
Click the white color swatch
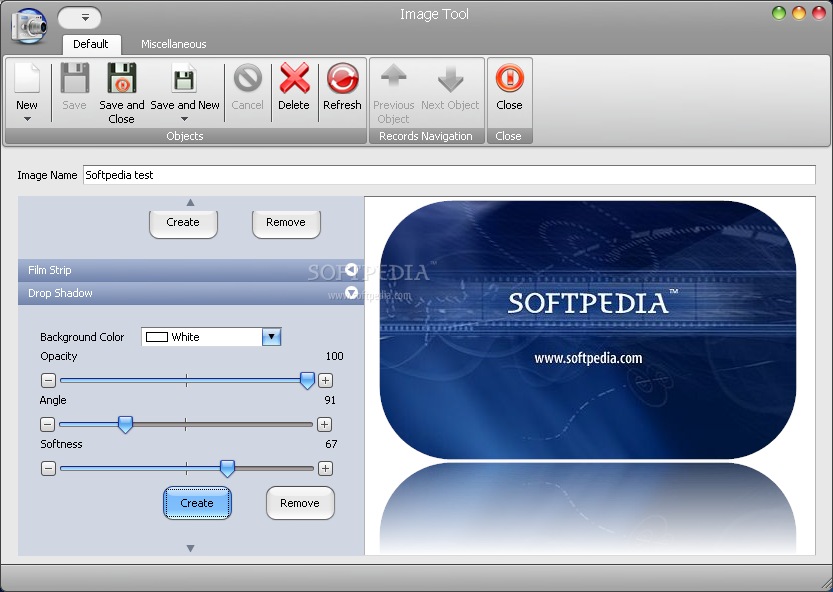tap(157, 337)
